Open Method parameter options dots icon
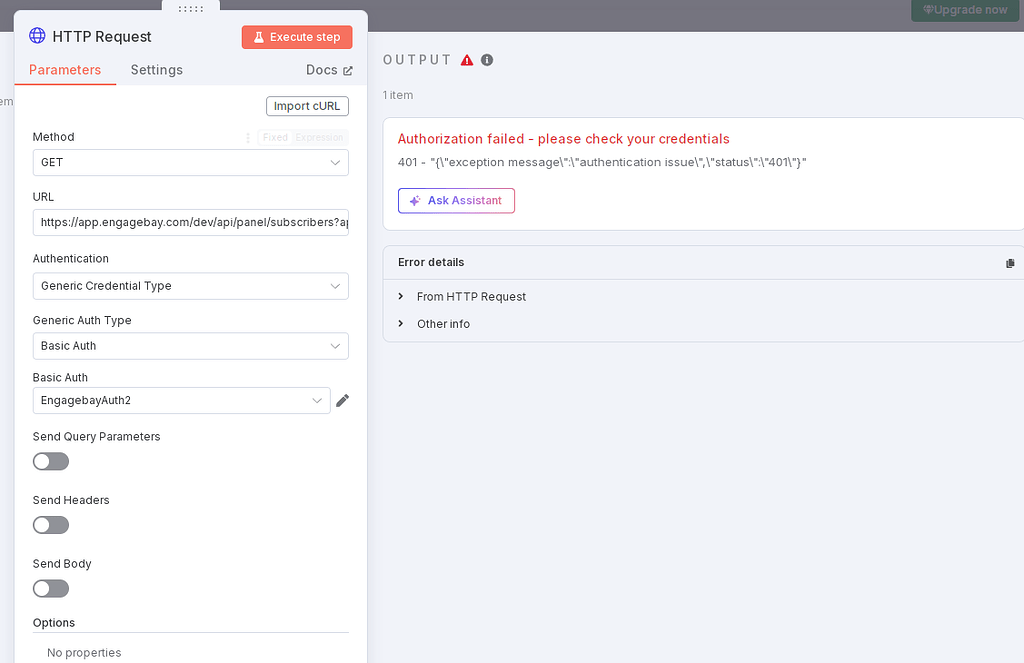This screenshot has width=1024, height=663. pyautogui.click(x=248, y=138)
